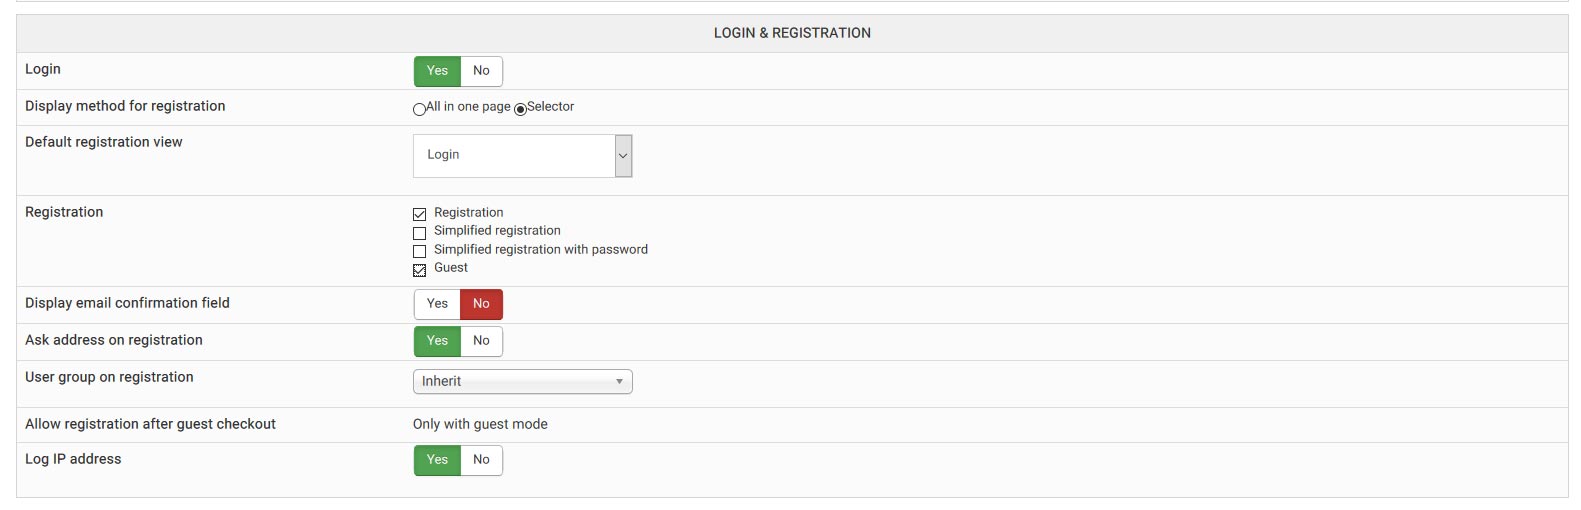
Task: Click the Display method for registration label
Action: point(125,106)
